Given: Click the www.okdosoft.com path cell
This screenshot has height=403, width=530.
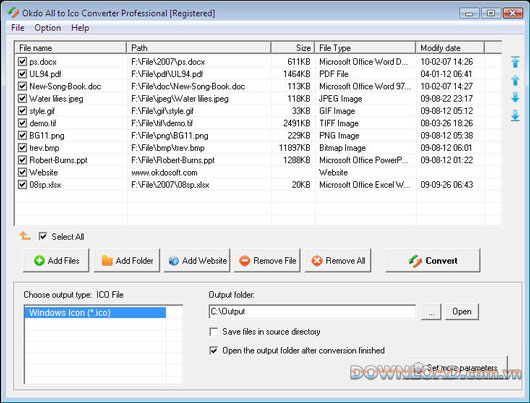Looking at the screenshot, I should [x=164, y=173].
